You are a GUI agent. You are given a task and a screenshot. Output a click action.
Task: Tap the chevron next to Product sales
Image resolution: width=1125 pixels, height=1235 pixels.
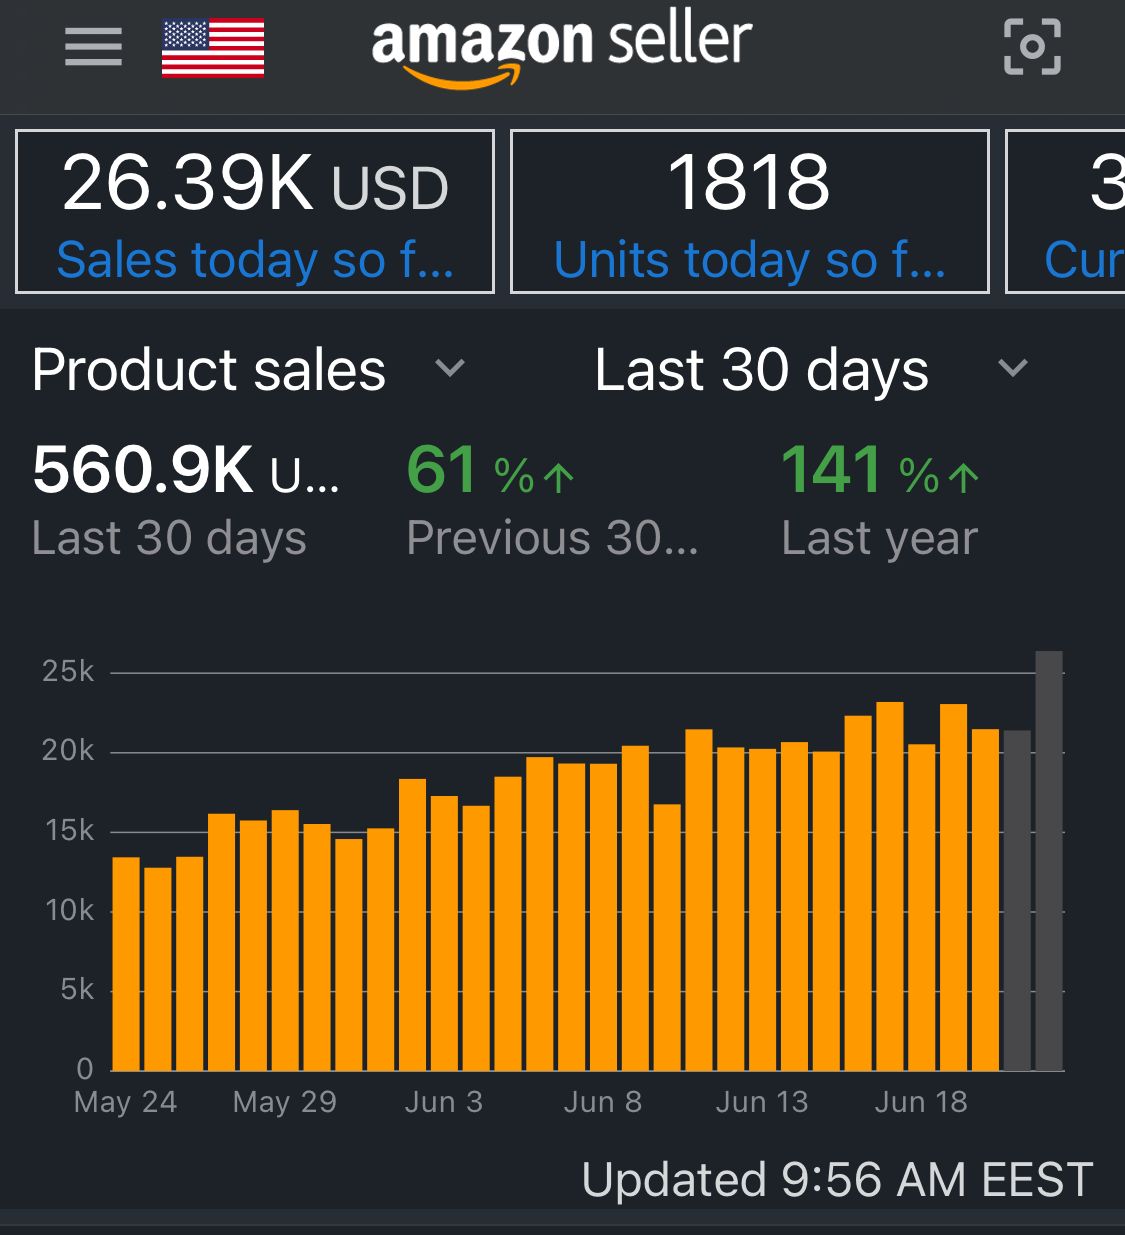coord(450,369)
